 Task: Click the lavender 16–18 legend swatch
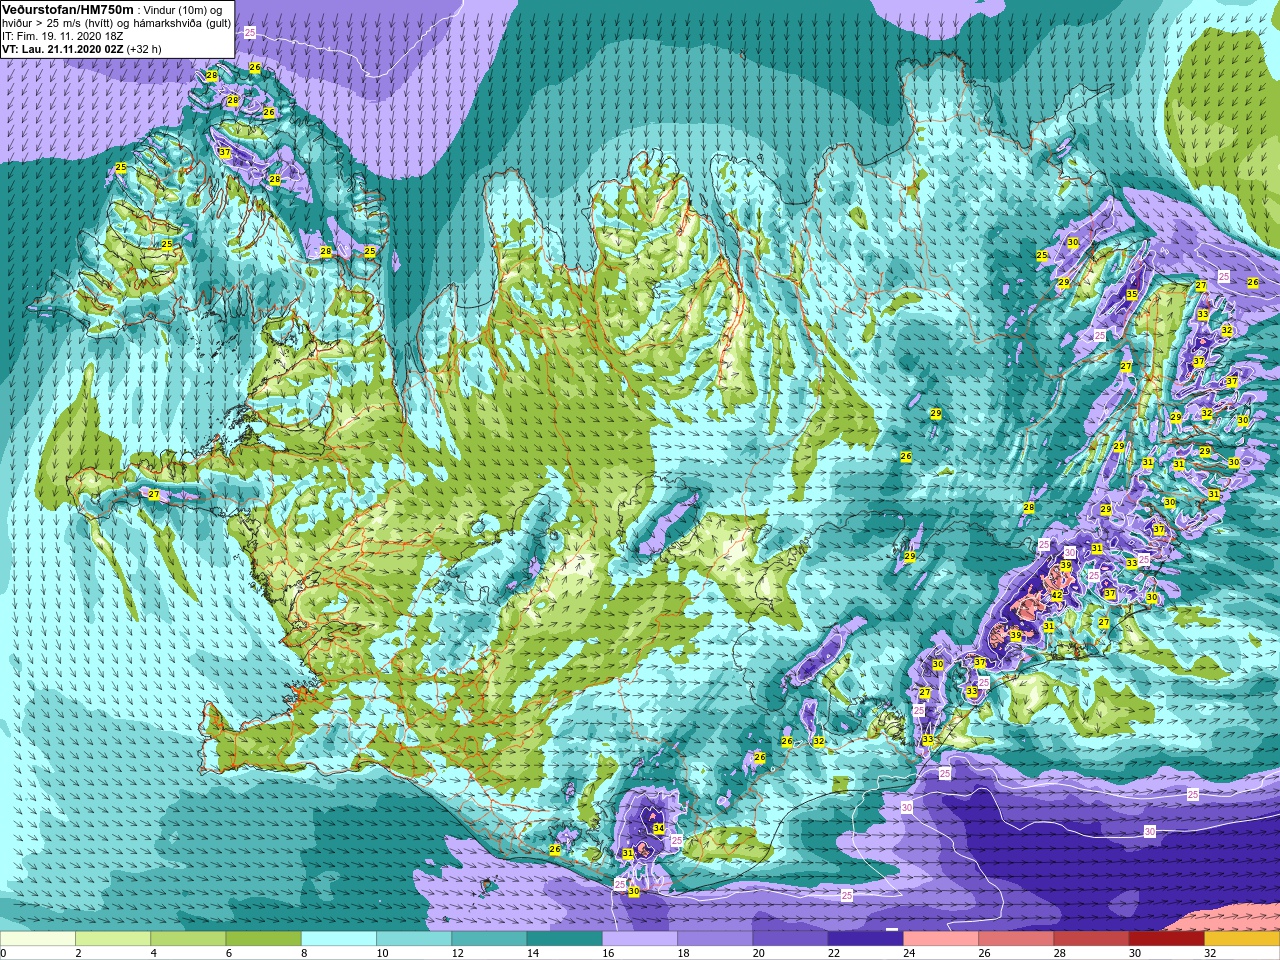point(640,939)
